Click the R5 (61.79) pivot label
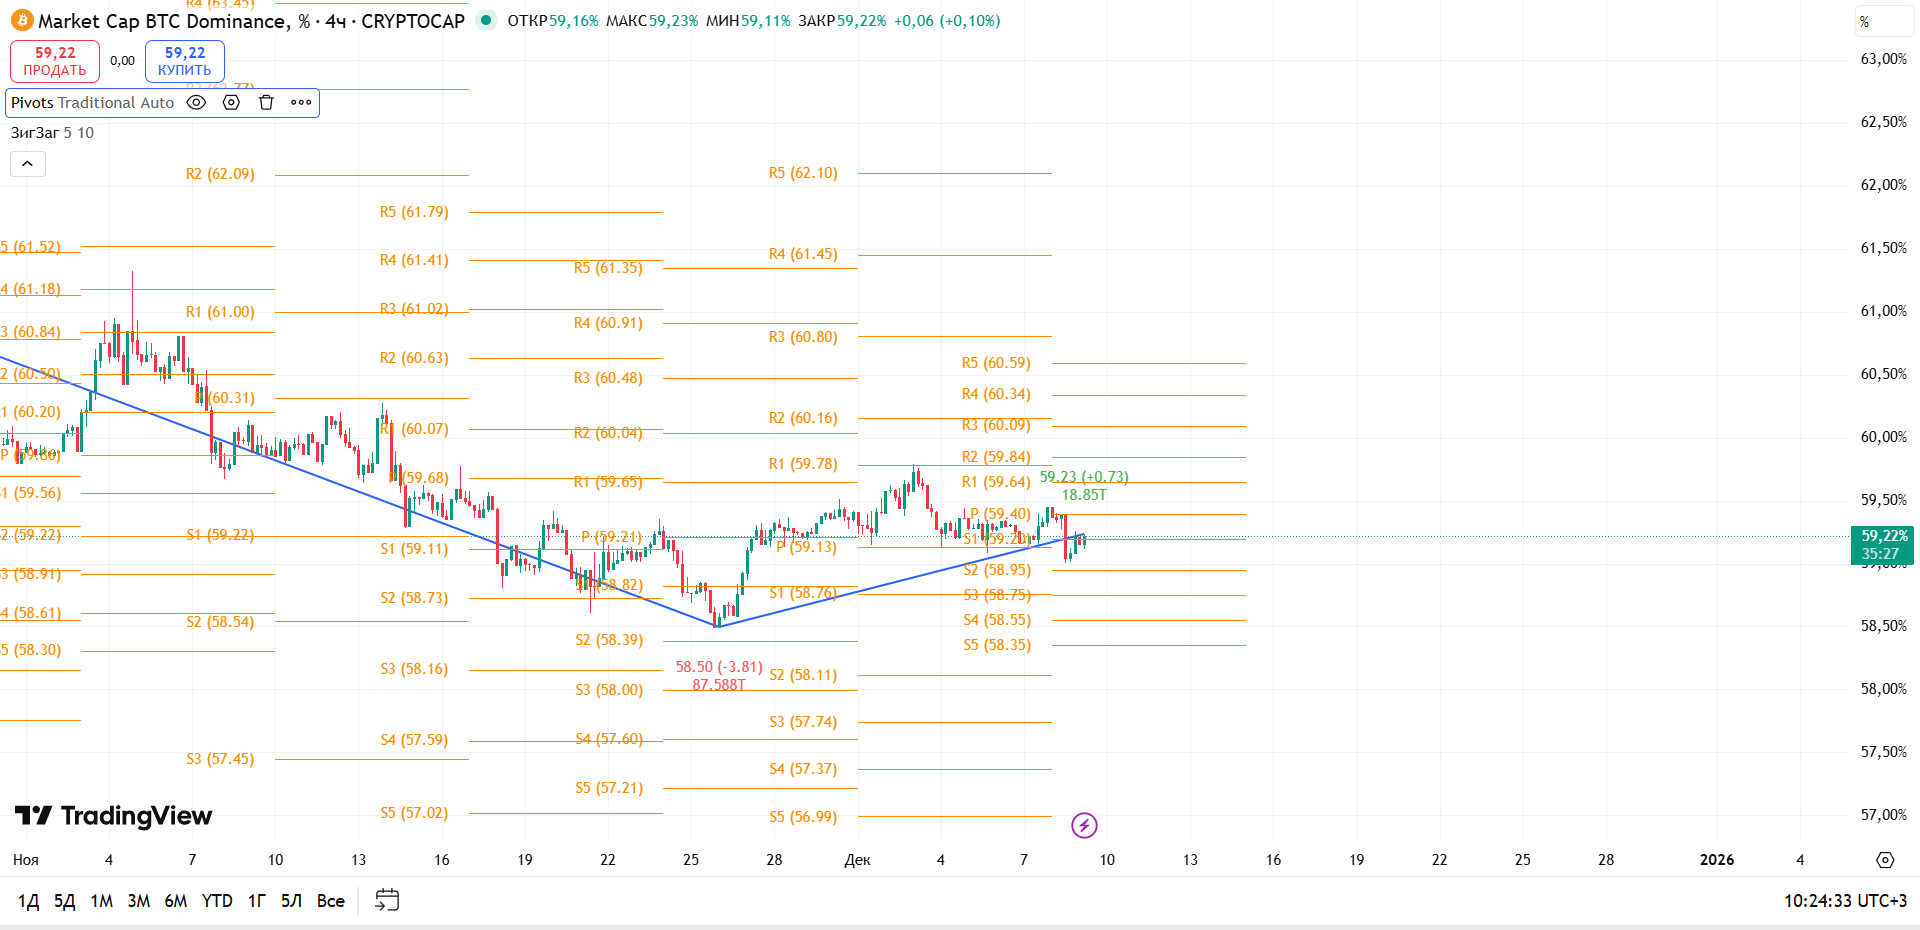Screen dimensions: 1920x930 414,212
